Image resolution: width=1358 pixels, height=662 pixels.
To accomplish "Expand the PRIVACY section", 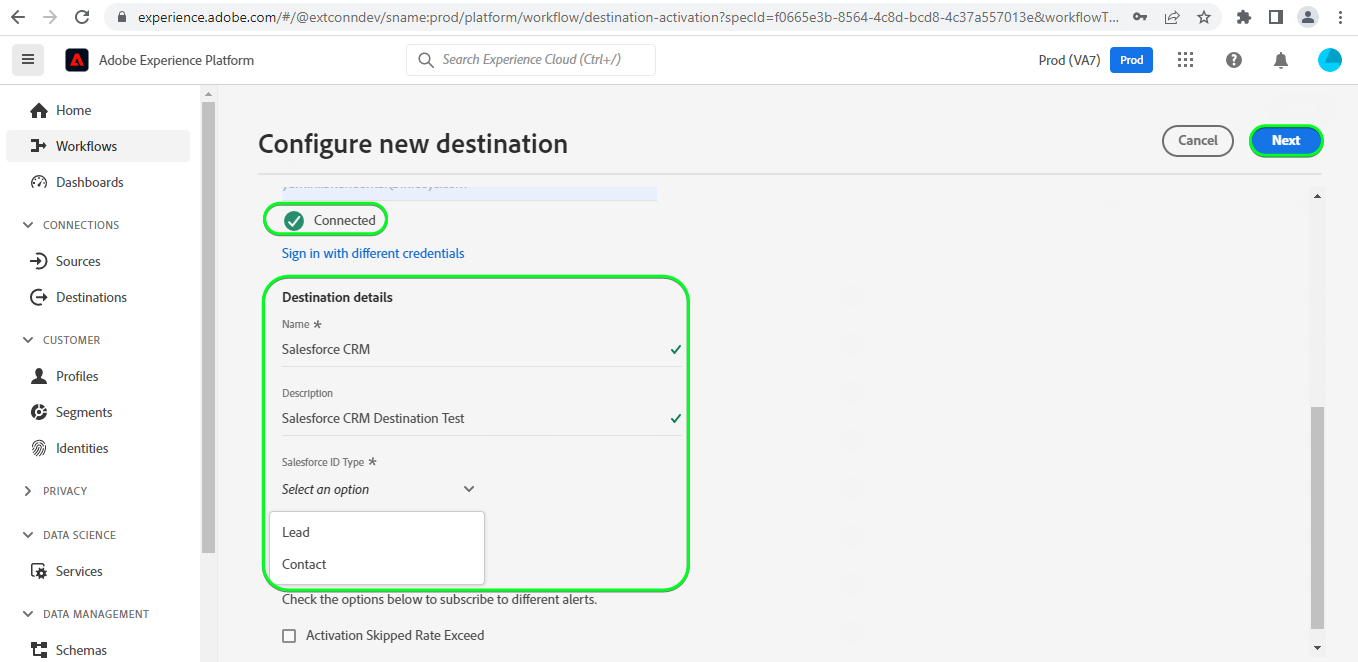I will point(28,491).
